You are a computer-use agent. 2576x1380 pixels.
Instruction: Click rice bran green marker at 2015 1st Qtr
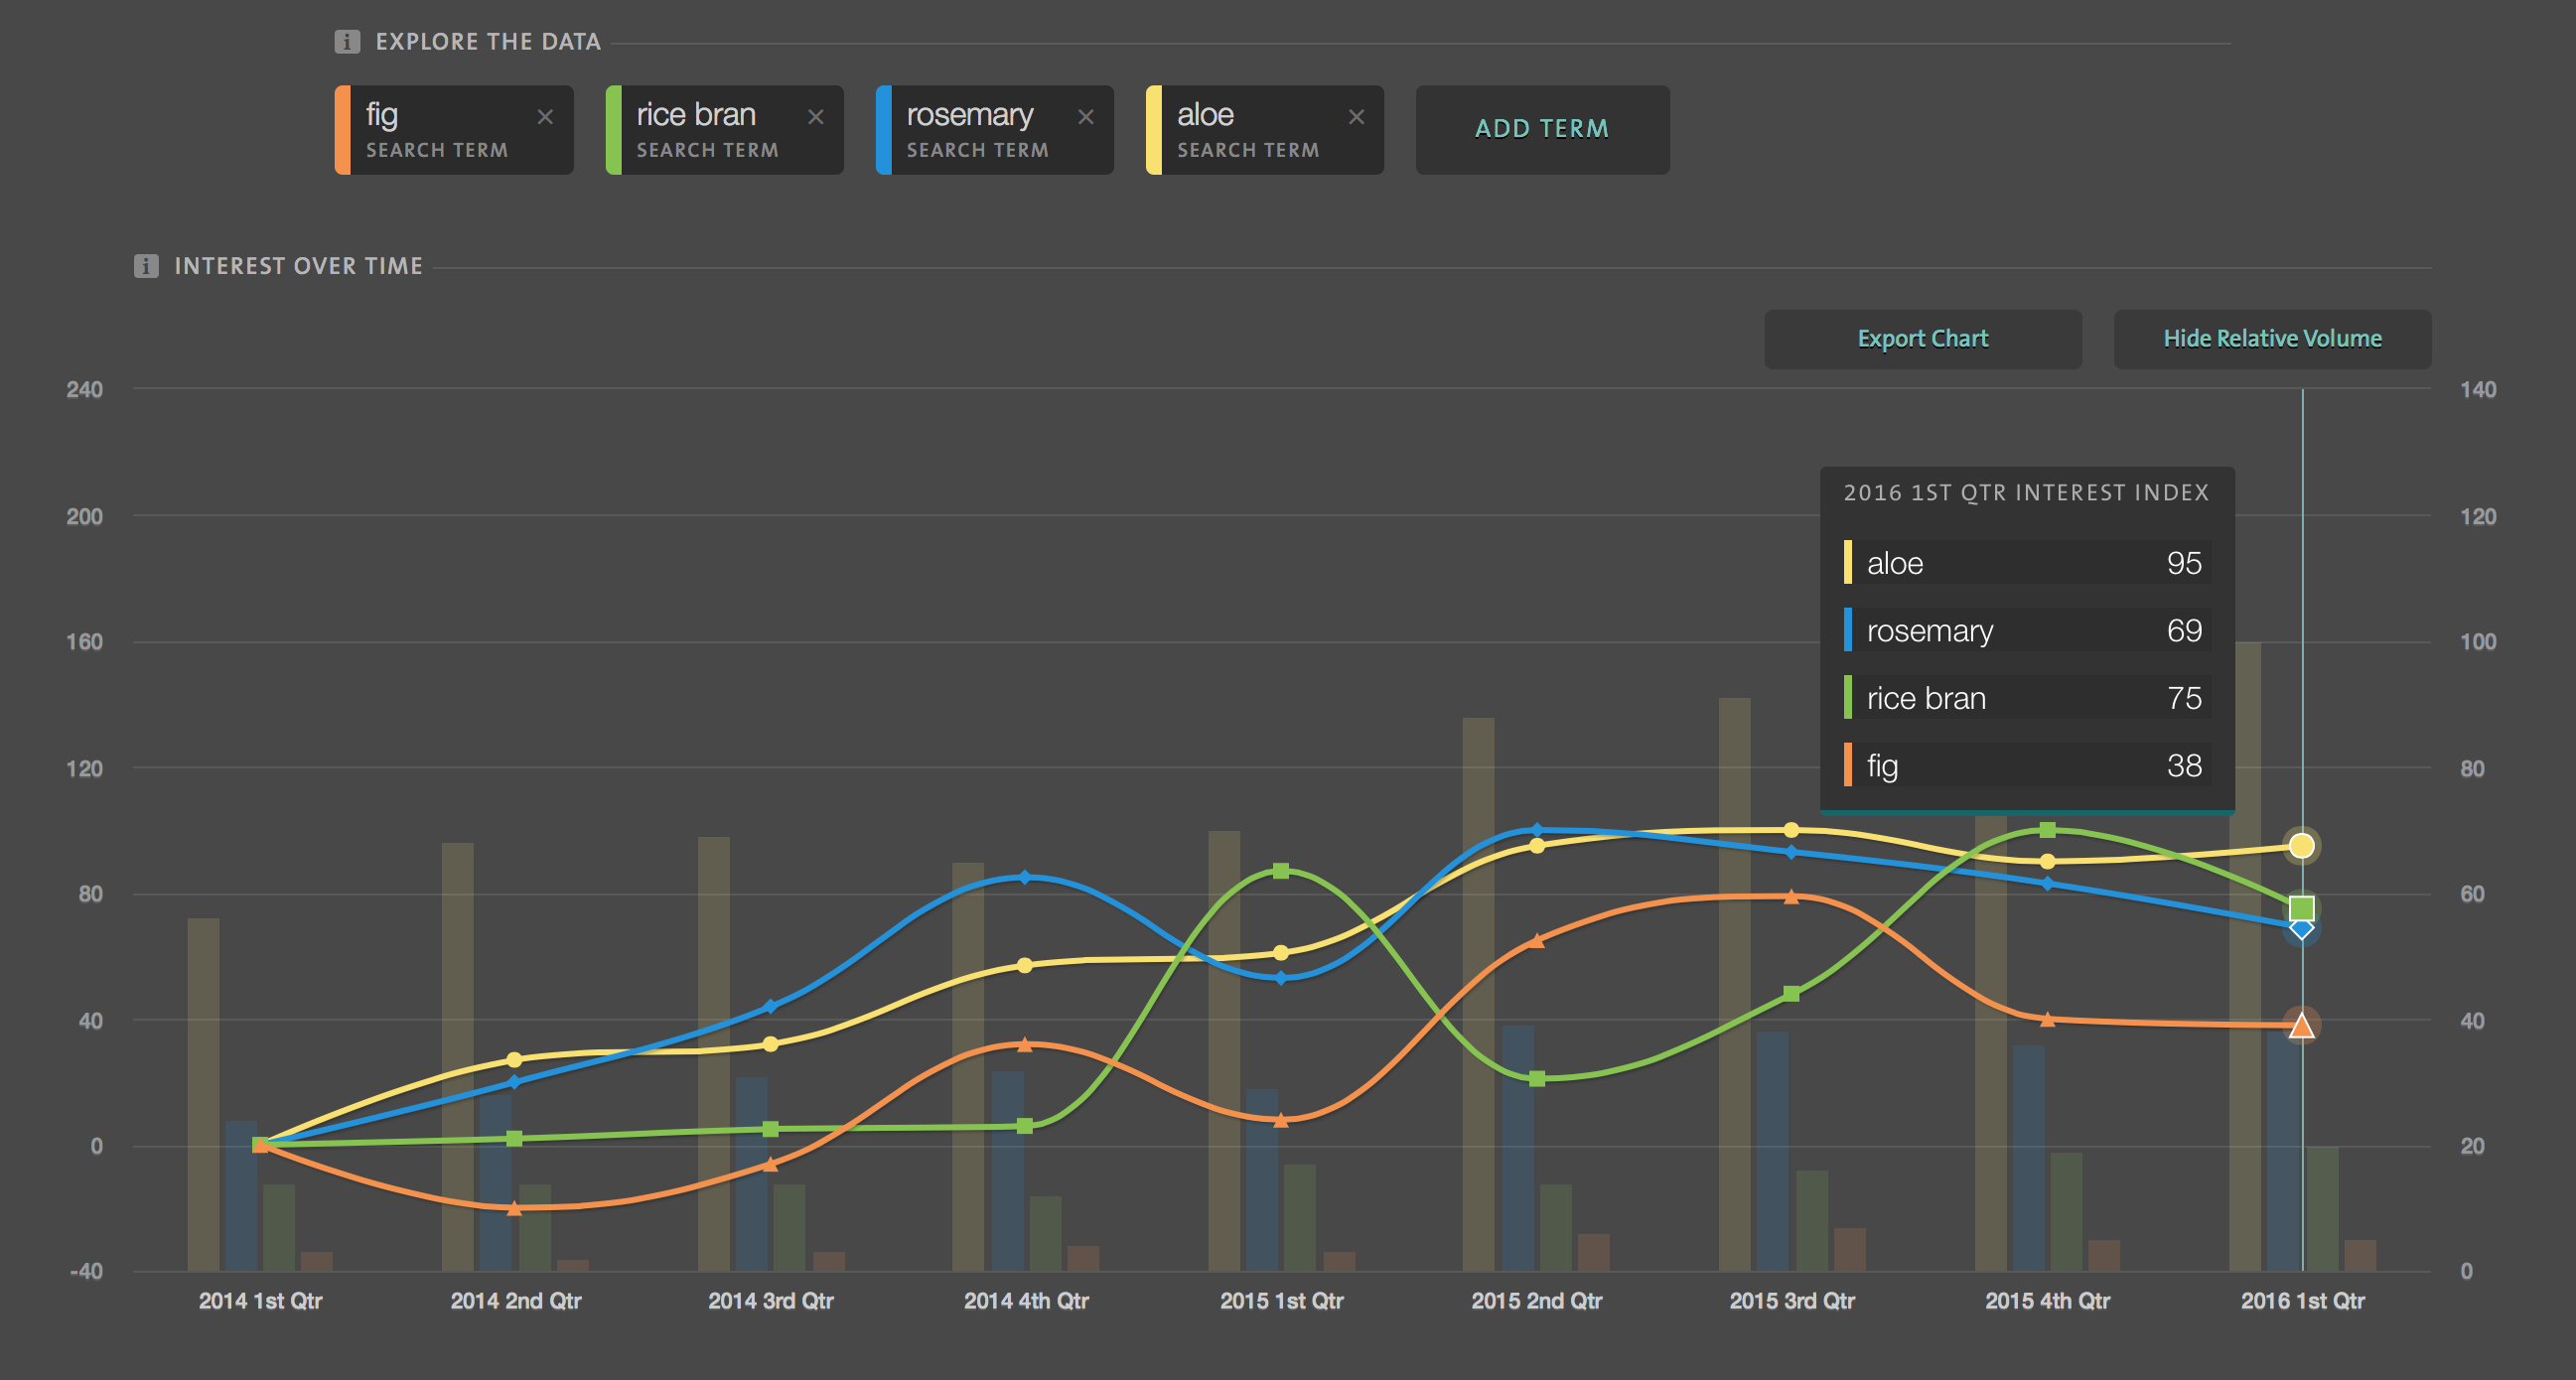click(x=1281, y=871)
